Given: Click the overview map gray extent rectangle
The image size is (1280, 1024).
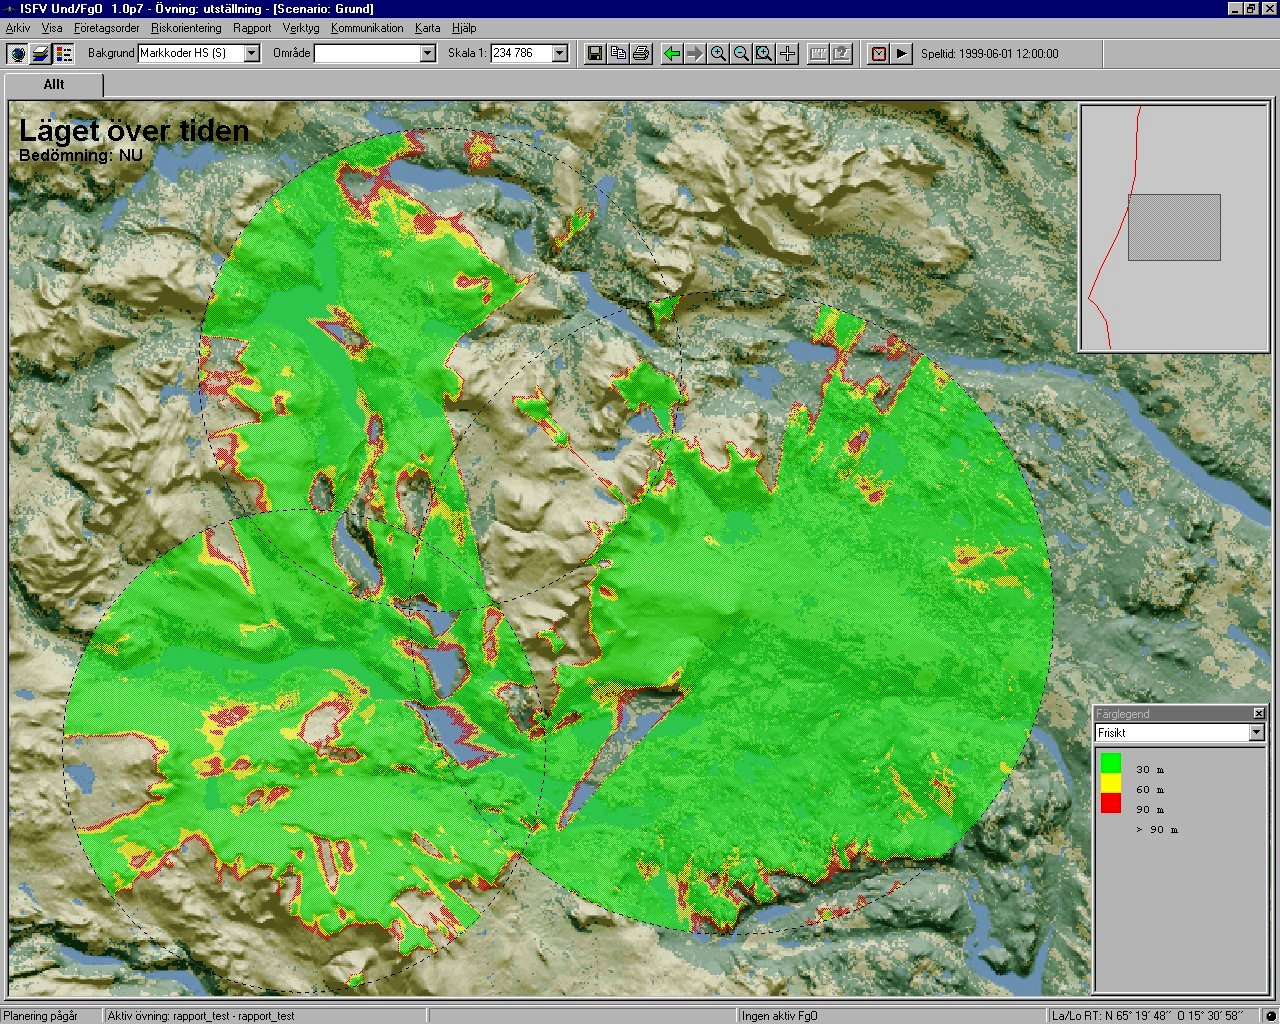Looking at the screenshot, I should click(x=1174, y=227).
